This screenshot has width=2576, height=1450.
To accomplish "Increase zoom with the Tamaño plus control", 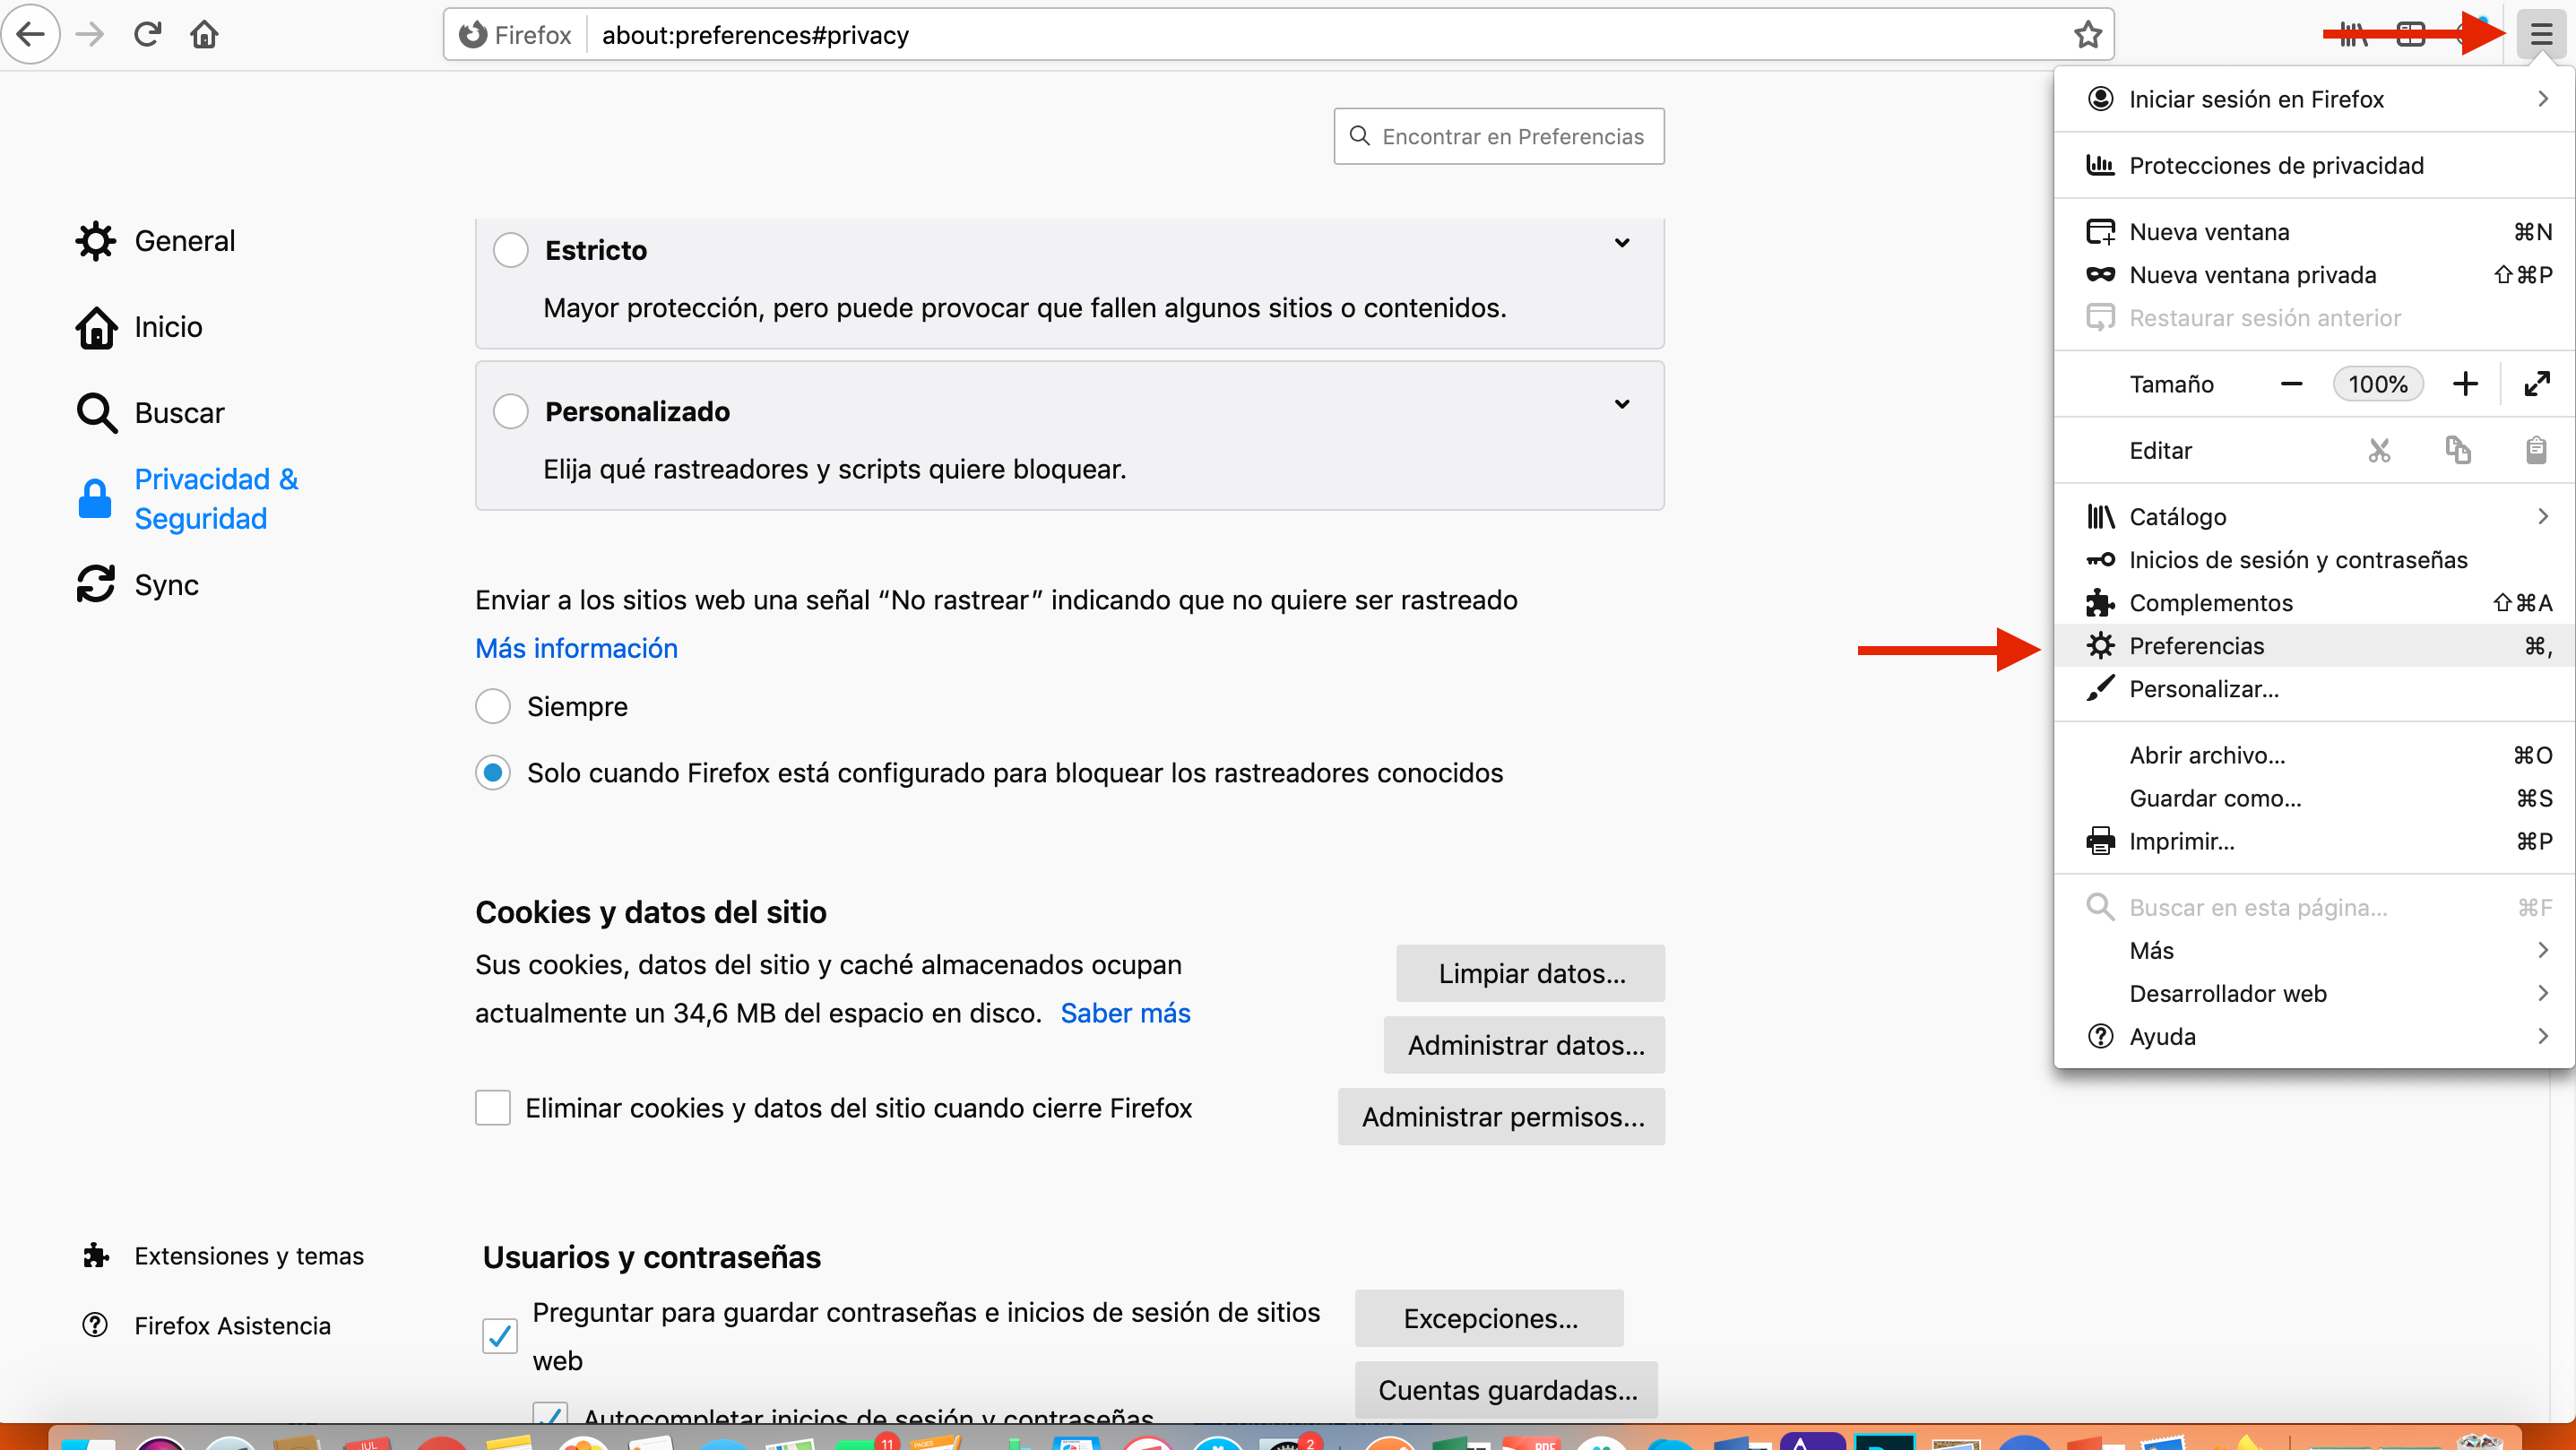I will [2465, 383].
